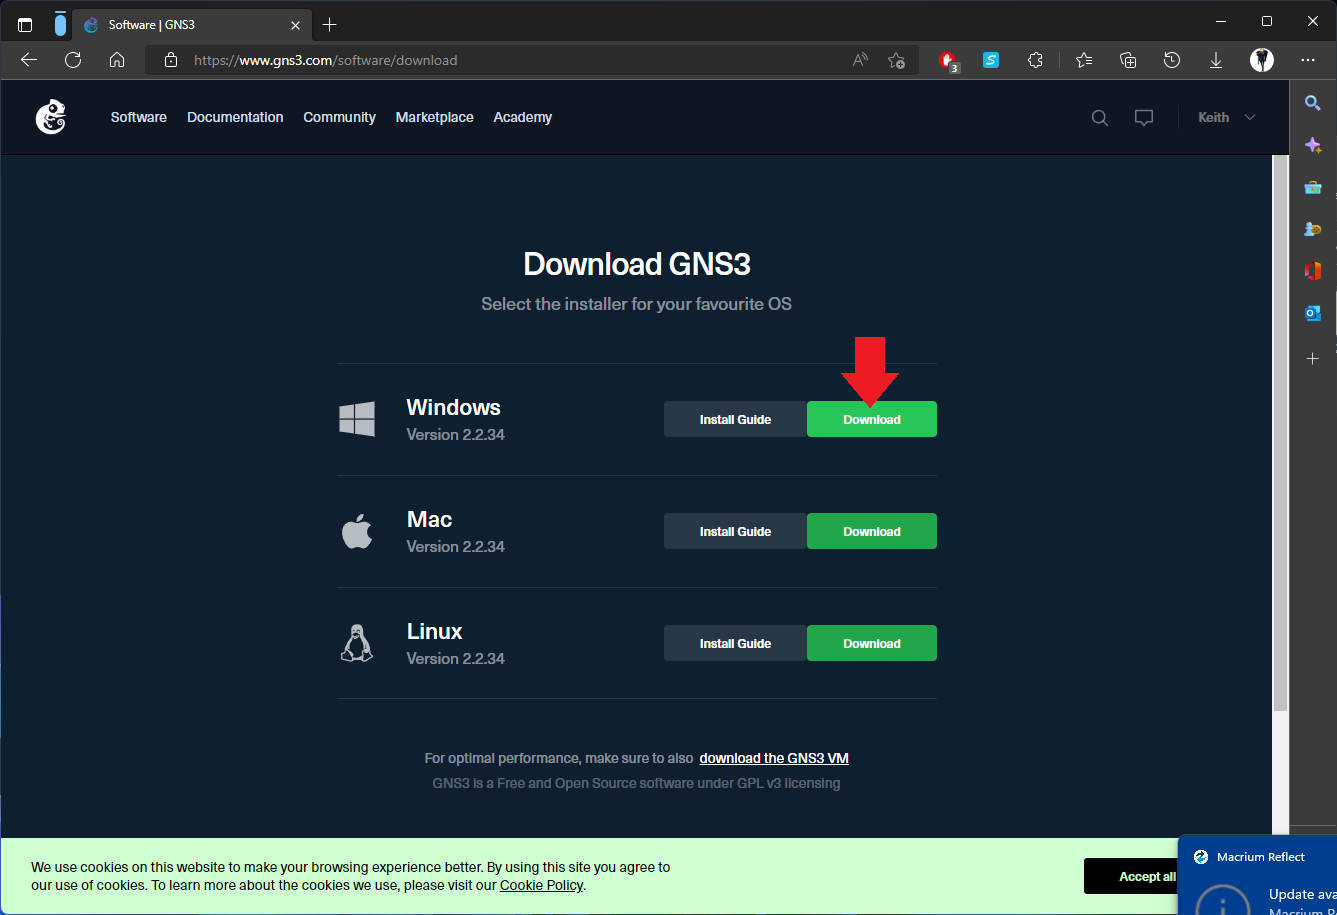Click the Favorites star icon in the toolbar
The height and width of the screenshot is (915, 1337).
pyautogui.click(x=1084, y=60)
